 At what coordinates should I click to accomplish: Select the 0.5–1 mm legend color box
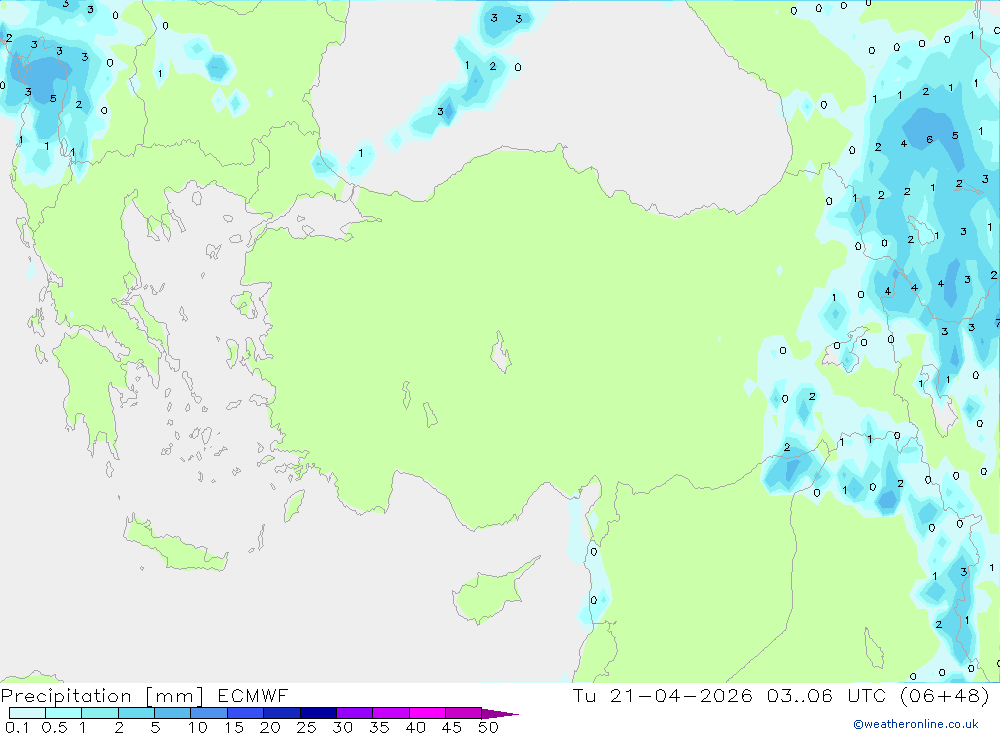[x=64, y=713]
